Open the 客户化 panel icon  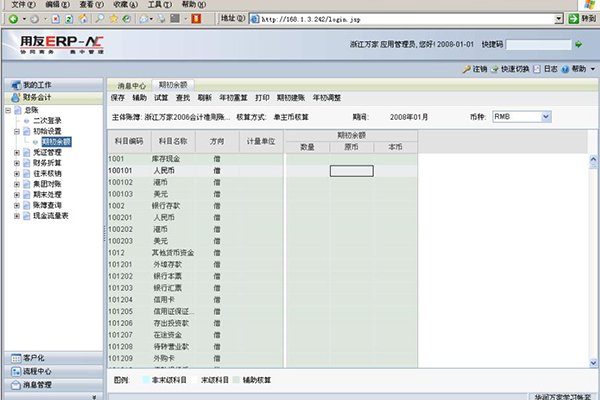click(x=16, y=358)
